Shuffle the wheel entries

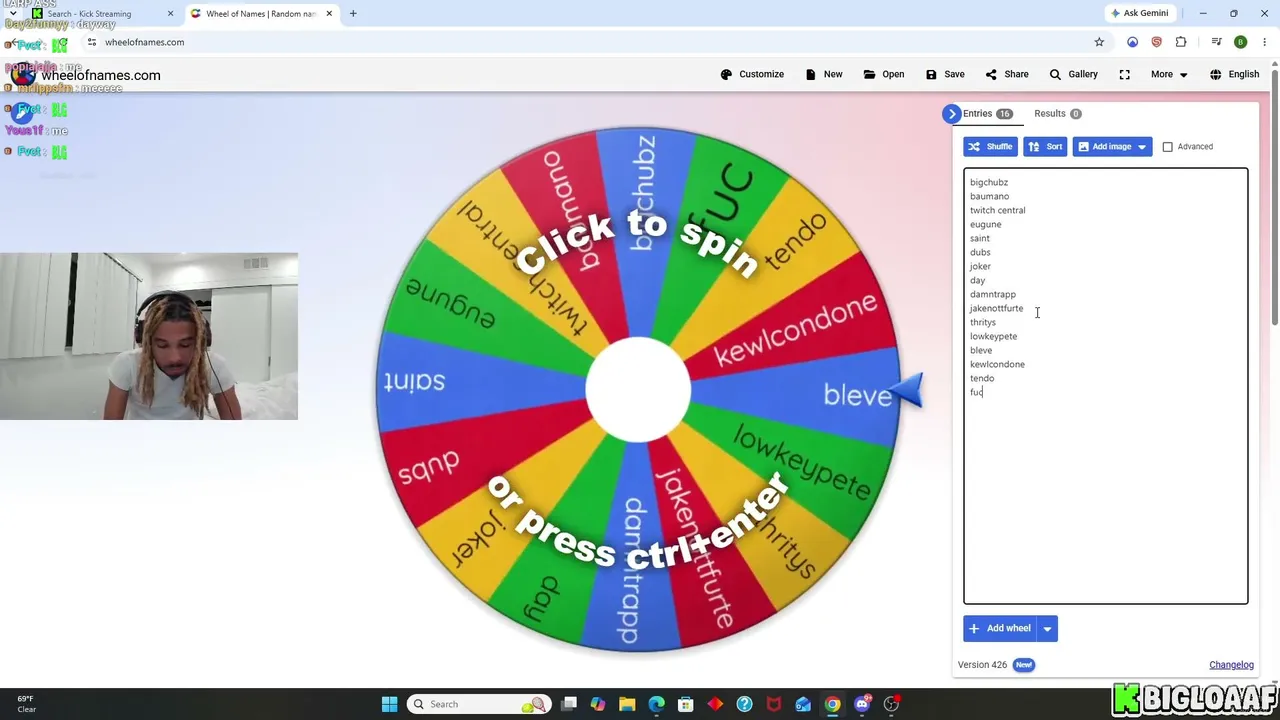[x=990, y=147]
